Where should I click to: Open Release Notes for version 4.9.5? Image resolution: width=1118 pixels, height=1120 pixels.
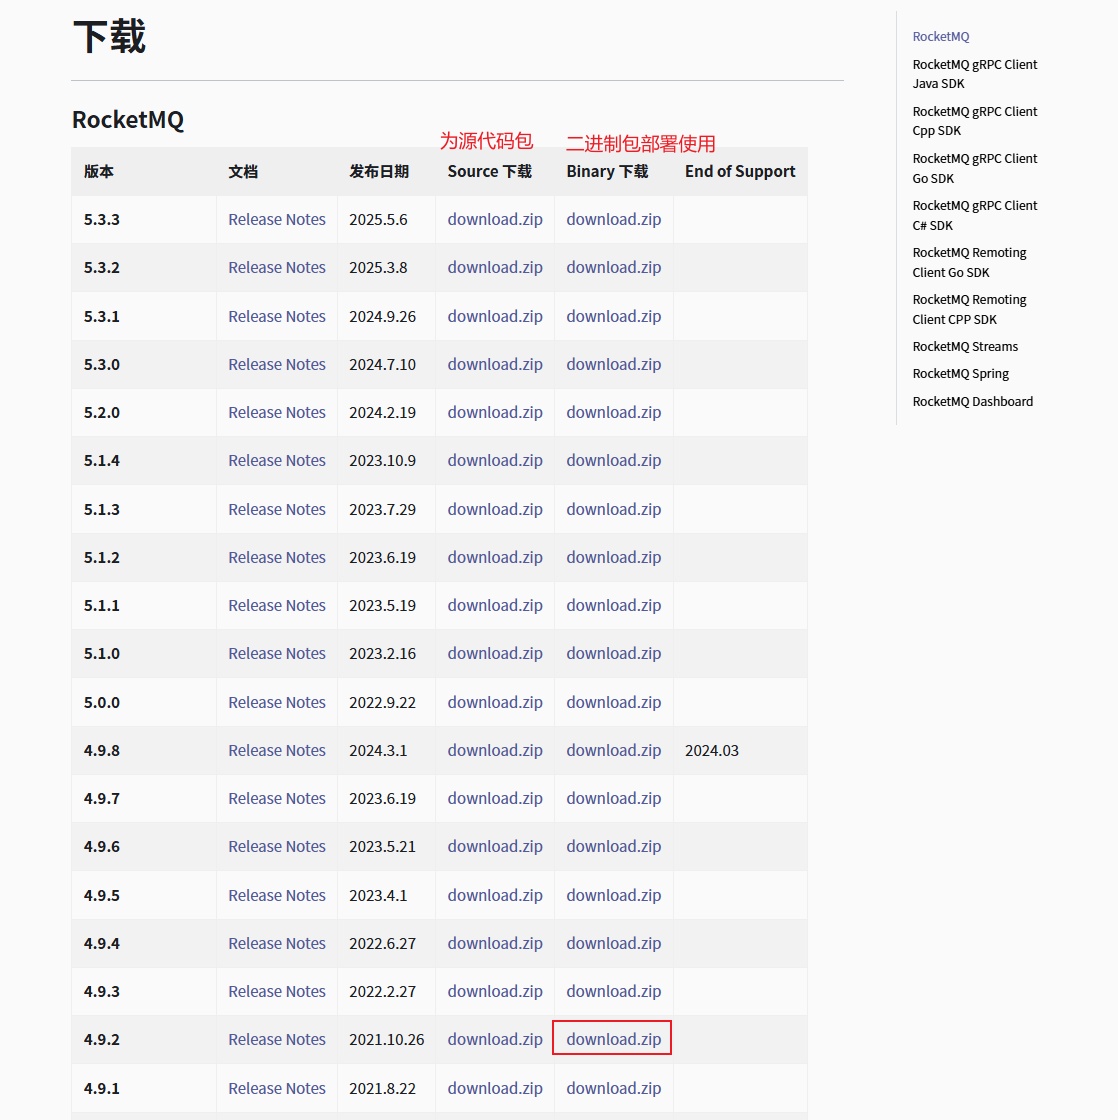pos(276,895)
